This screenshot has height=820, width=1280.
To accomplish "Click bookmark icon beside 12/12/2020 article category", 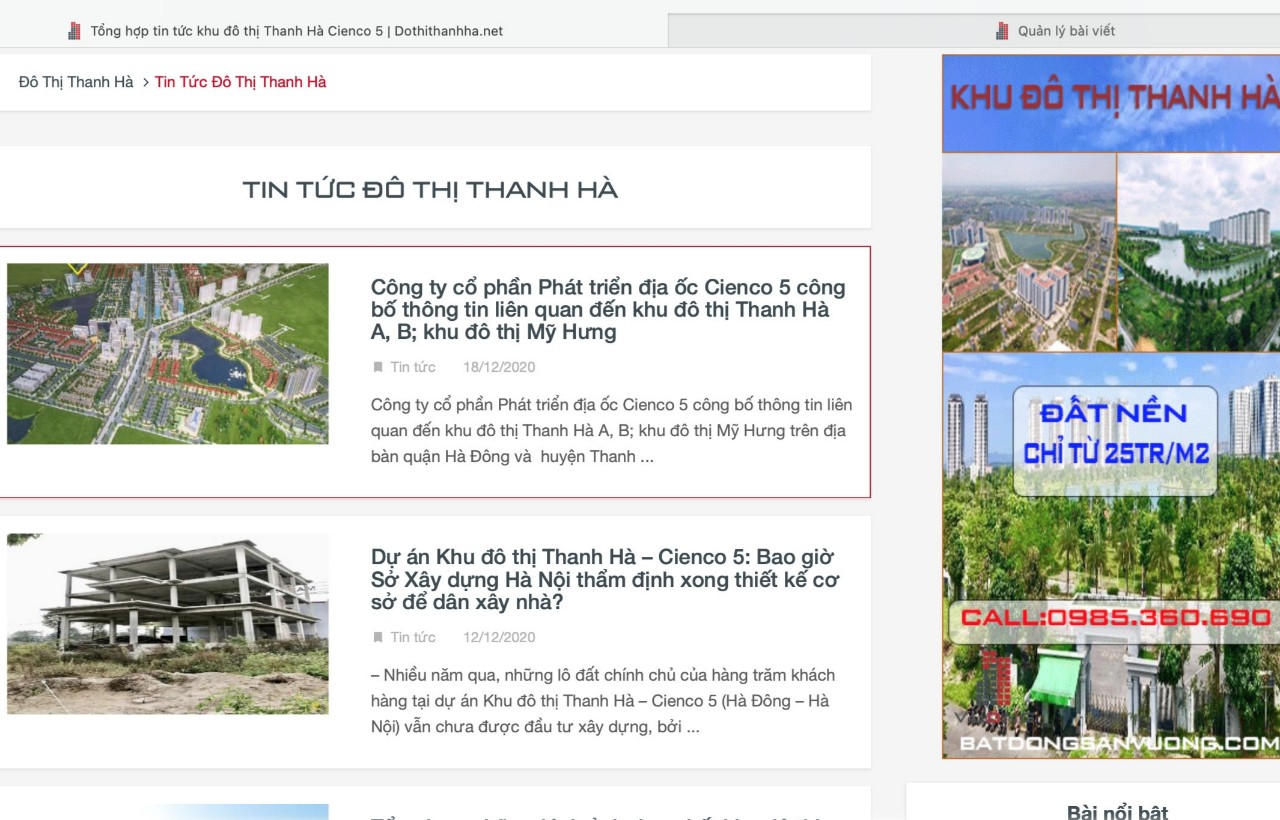I will click(378, 637).
